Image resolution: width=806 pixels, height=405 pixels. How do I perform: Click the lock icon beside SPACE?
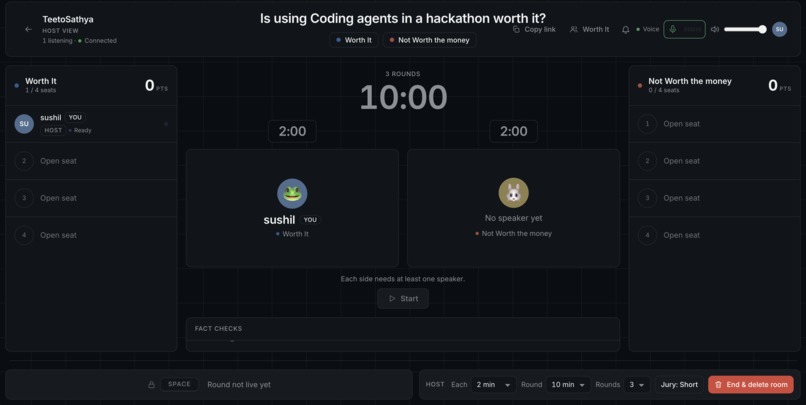151,384
